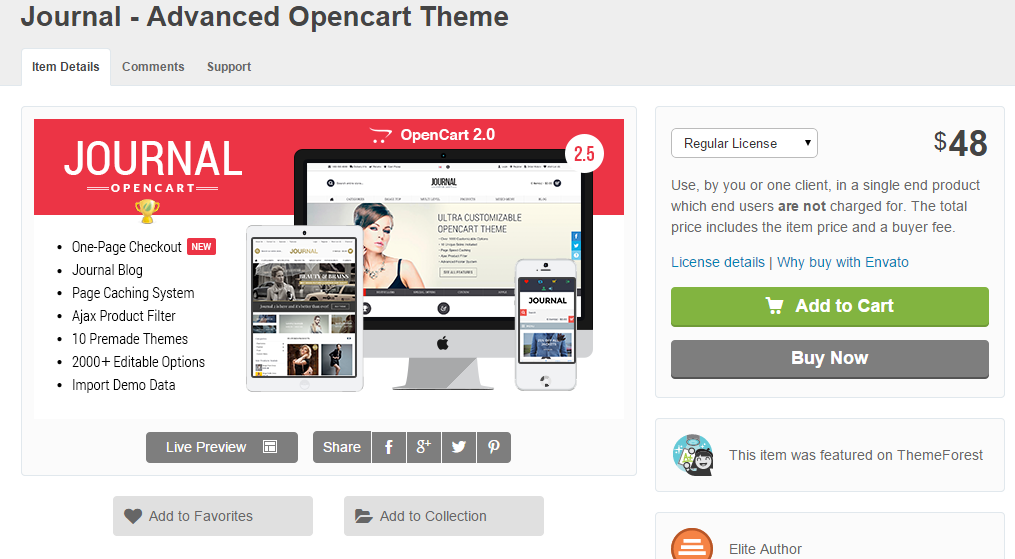1015x559 pixels.
Task: Add this theme to Favorites
Action: tap(212, 516)
